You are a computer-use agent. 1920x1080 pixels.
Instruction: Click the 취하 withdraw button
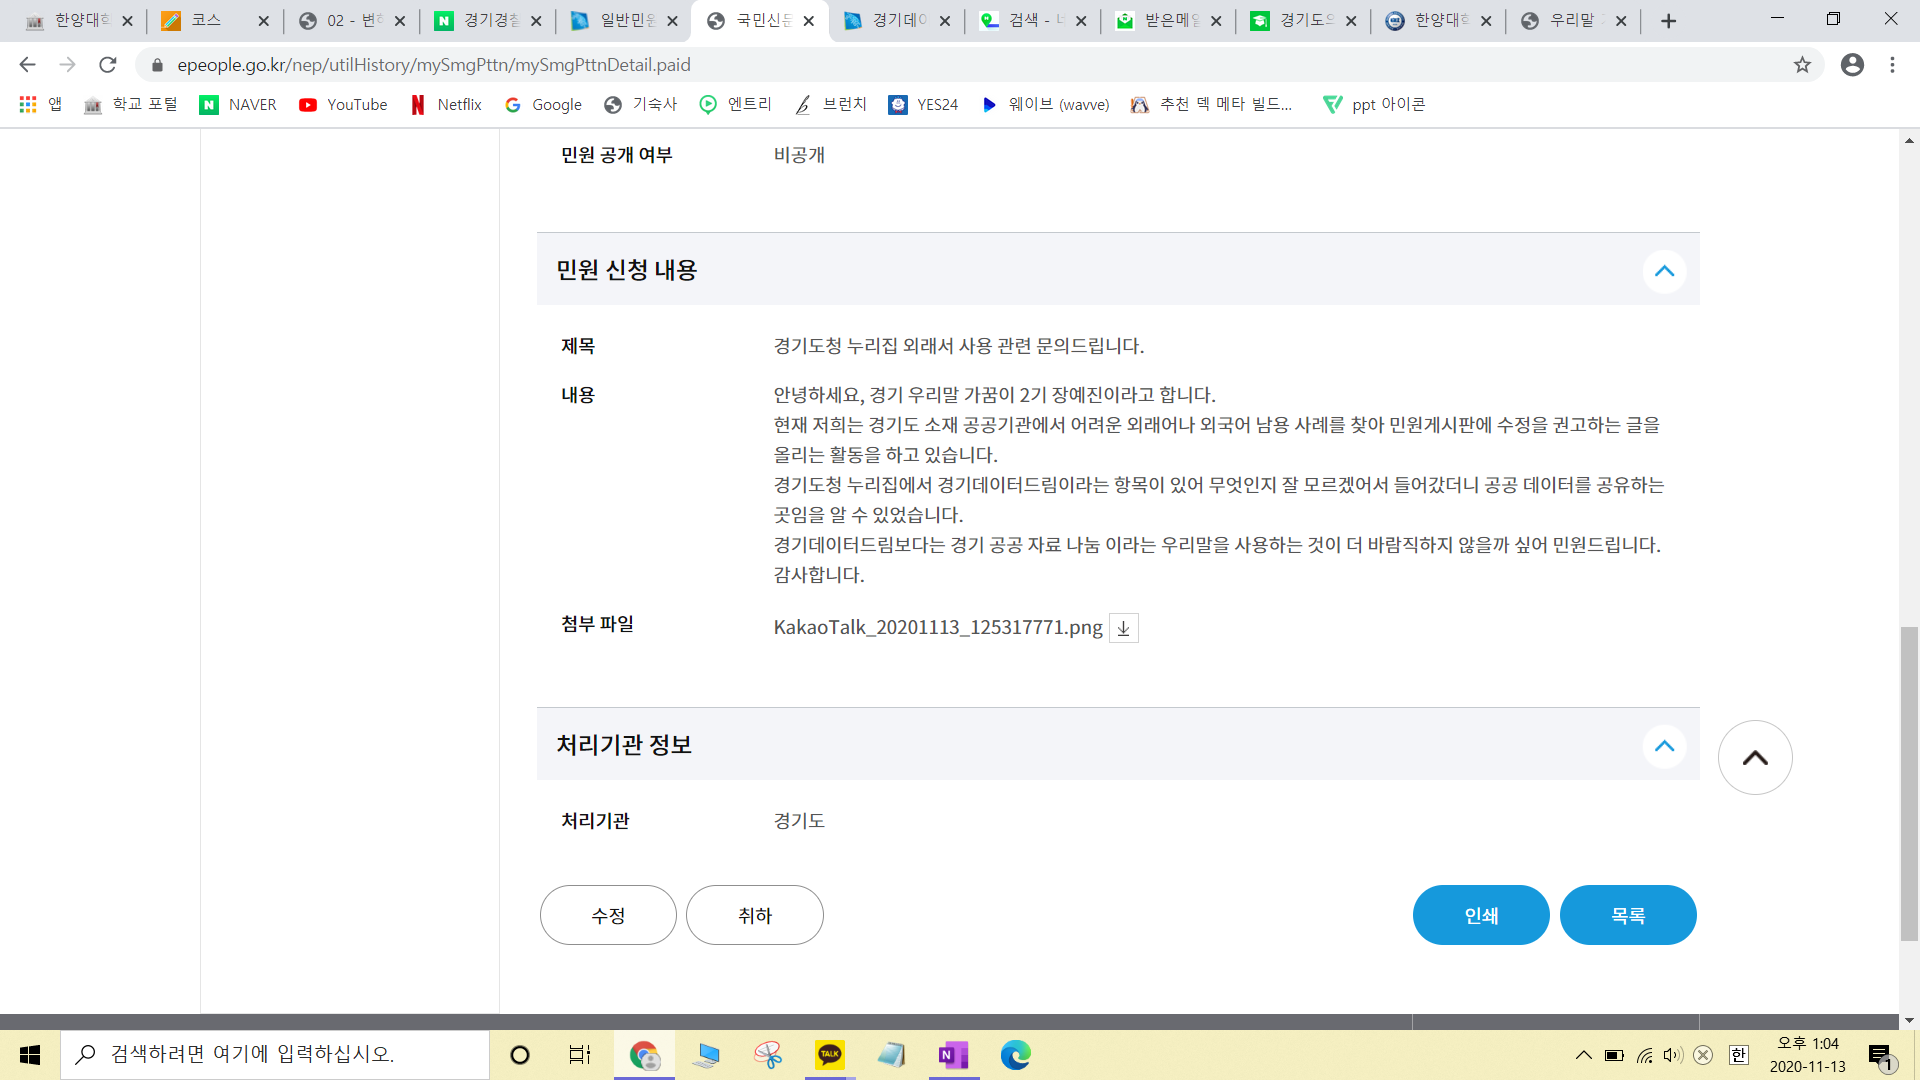click(755, 915)
